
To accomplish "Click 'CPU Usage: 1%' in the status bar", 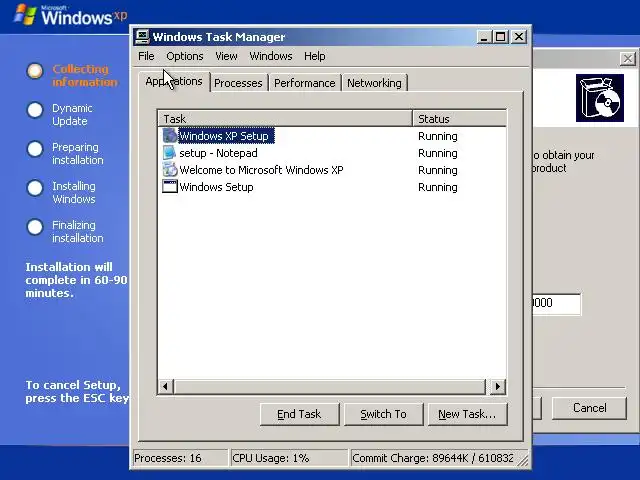I will click(289, 458).
